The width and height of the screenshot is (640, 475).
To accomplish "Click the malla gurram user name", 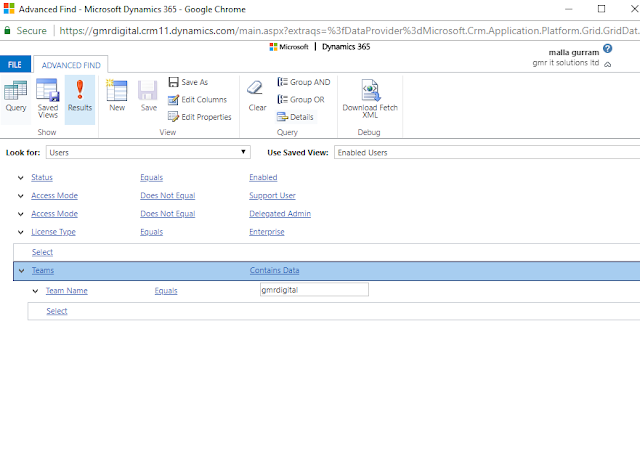I will pos(573,52).
